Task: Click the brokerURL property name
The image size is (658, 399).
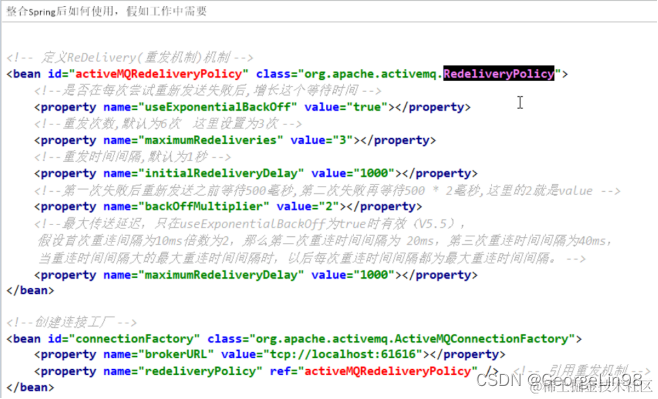Action: coord(176,355)
